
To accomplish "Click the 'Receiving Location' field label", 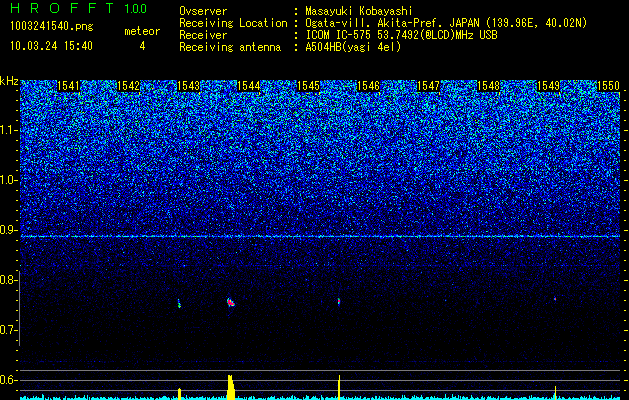I will point(233,23).
